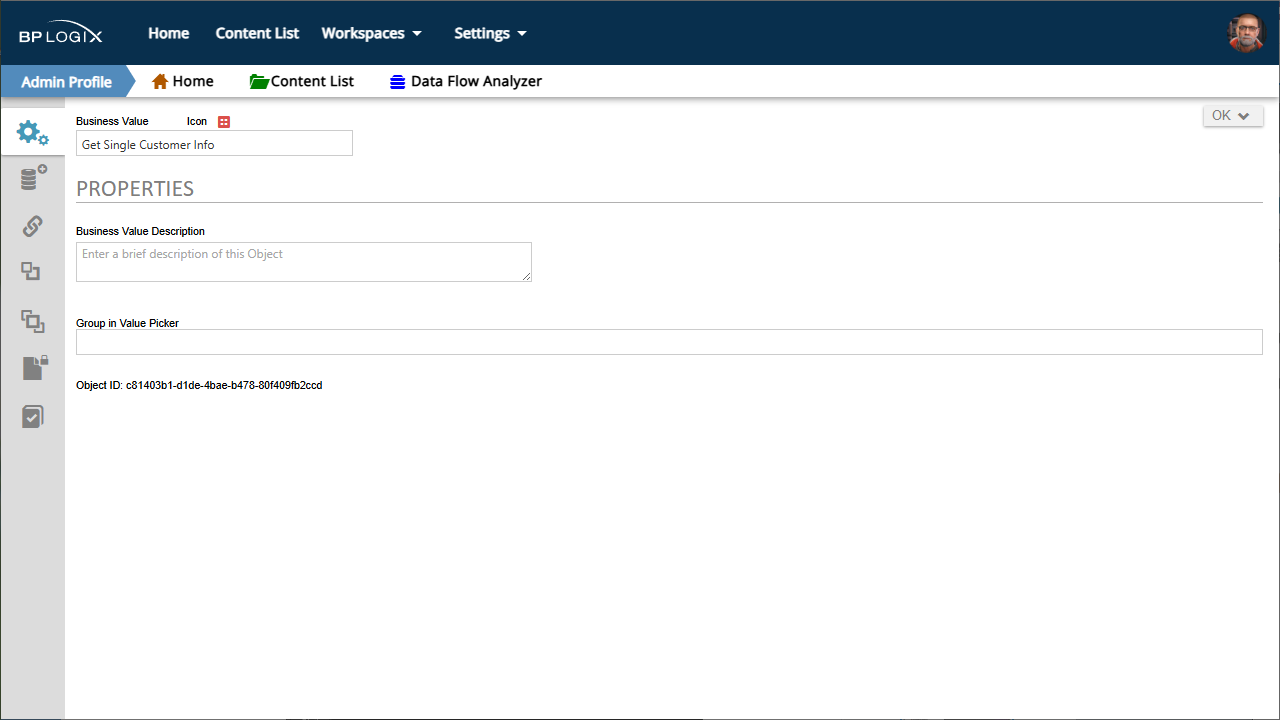Click the blue stack Data Flow Analyzer icon
1280x720 pixels.
(398, 82)
